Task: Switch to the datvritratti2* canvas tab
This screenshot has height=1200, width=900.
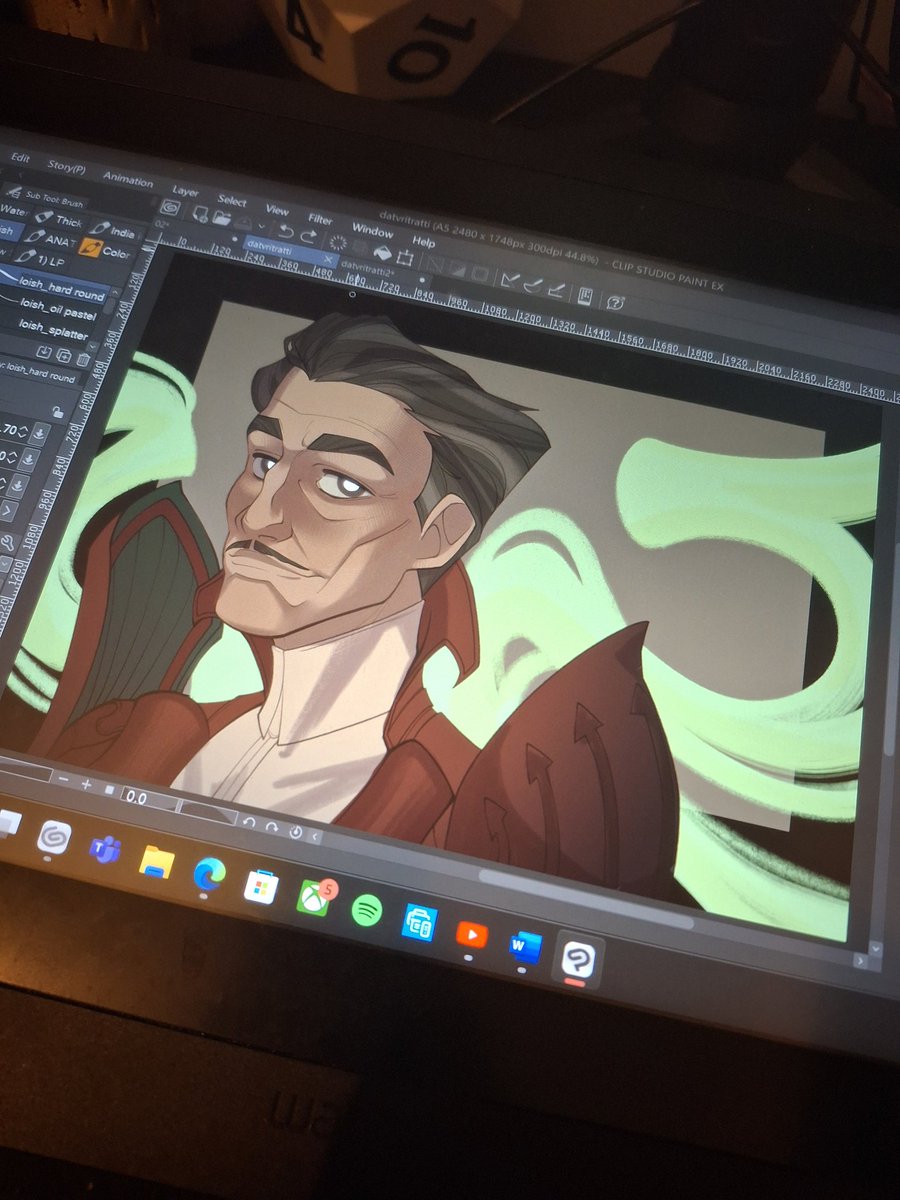Action: pyautogui.click(x=368, y=267)
